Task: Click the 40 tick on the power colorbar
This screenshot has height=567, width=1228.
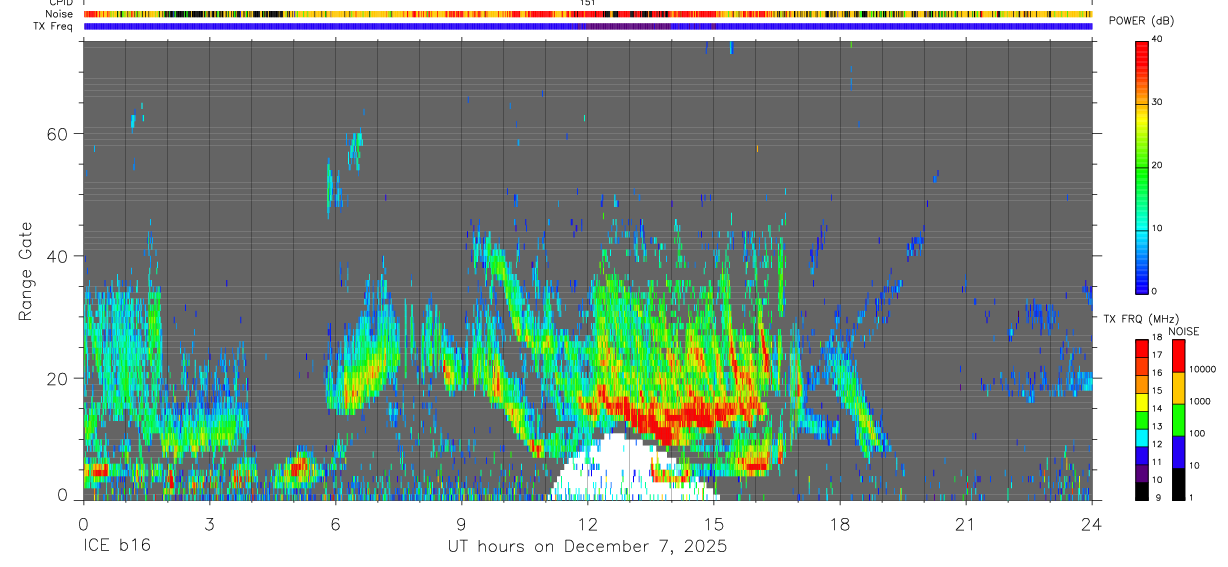Action: click(x=1156, y=39)
